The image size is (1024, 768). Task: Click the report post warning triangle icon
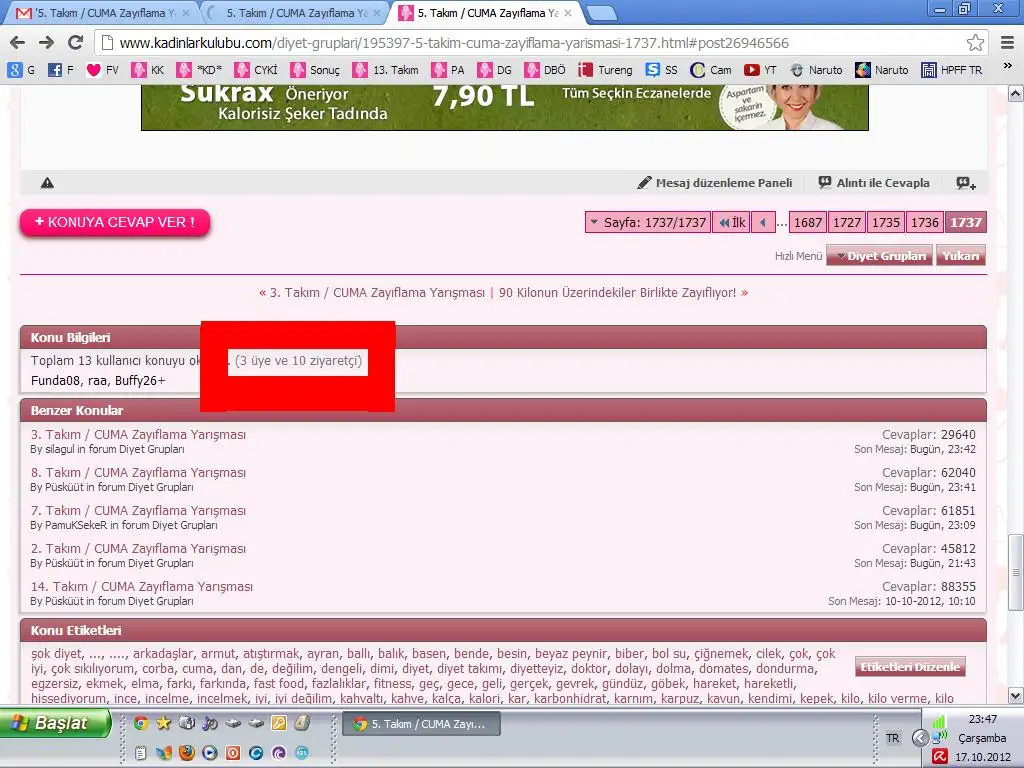[x=47, y=183]
